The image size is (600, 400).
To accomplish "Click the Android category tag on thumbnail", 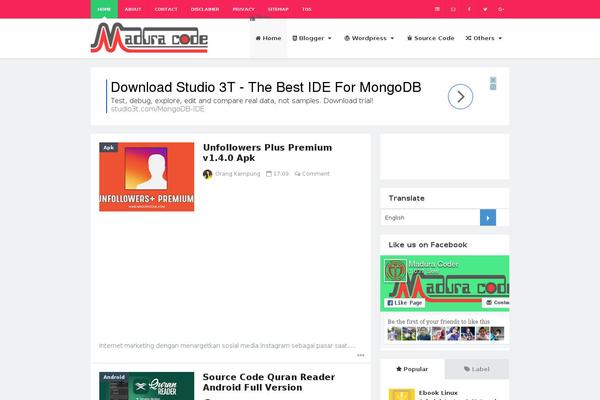I will (x=114, y=377).
